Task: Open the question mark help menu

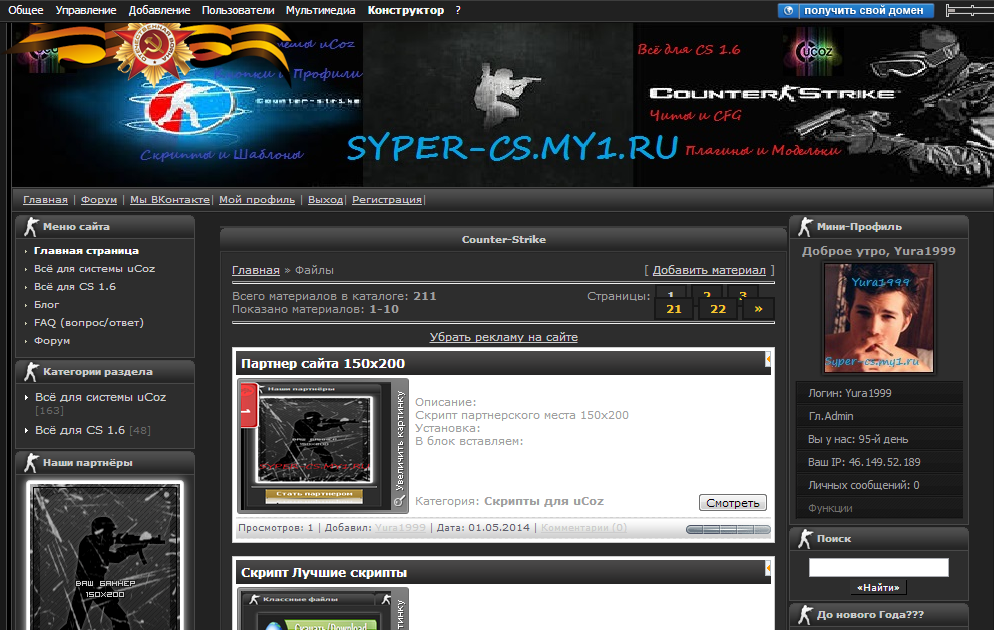Action: [458, 10]
